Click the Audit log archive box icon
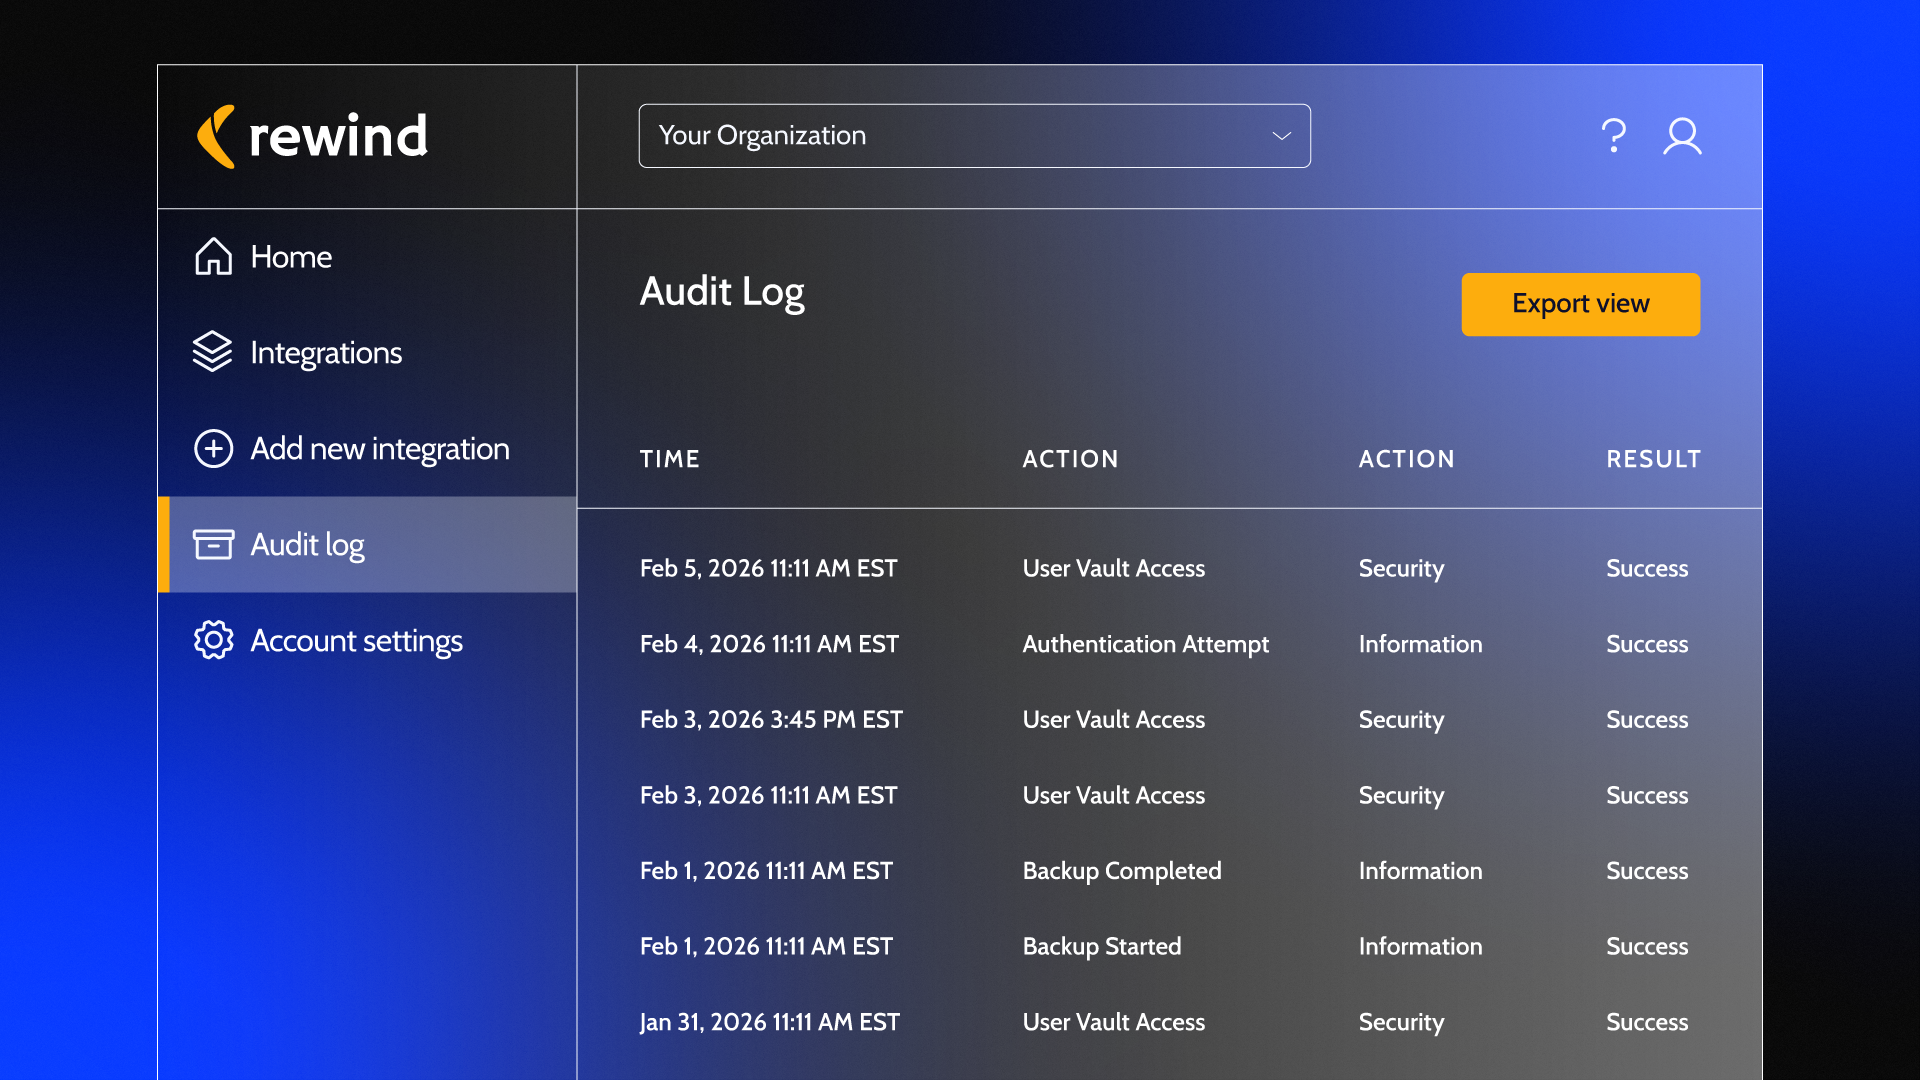Image resolution: width=1920 pixels, height=1080 pixels. tap(213, 545)
